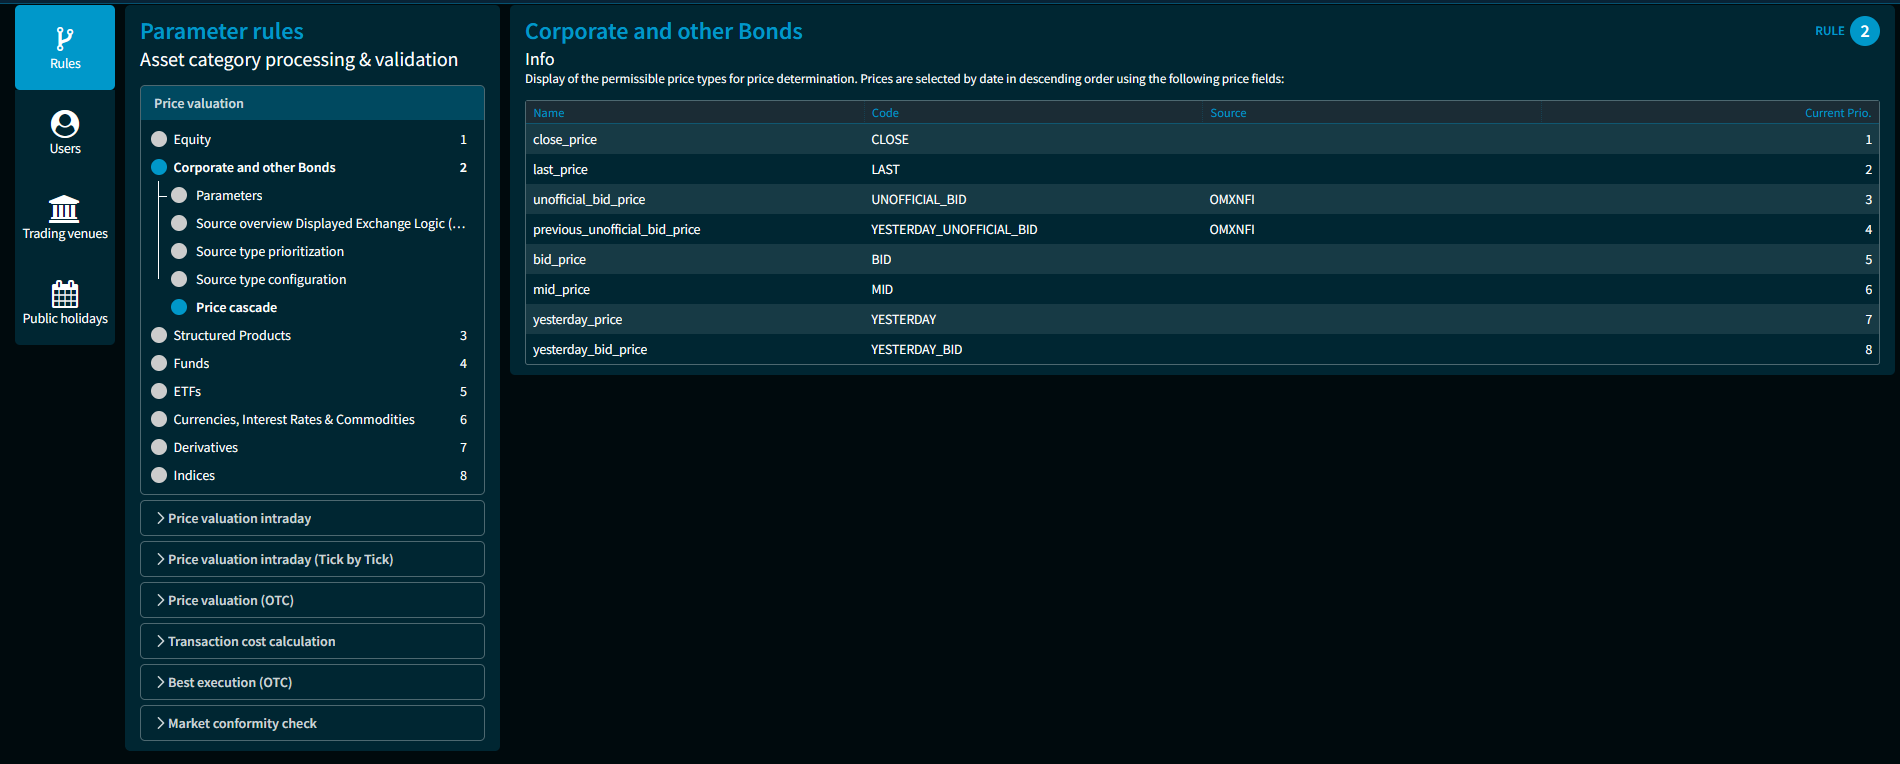Viewport: 1900px width, 764px height.
Task: Open the Trading venues bank icon
Action: pyautogui.click(x=65, y=209)
